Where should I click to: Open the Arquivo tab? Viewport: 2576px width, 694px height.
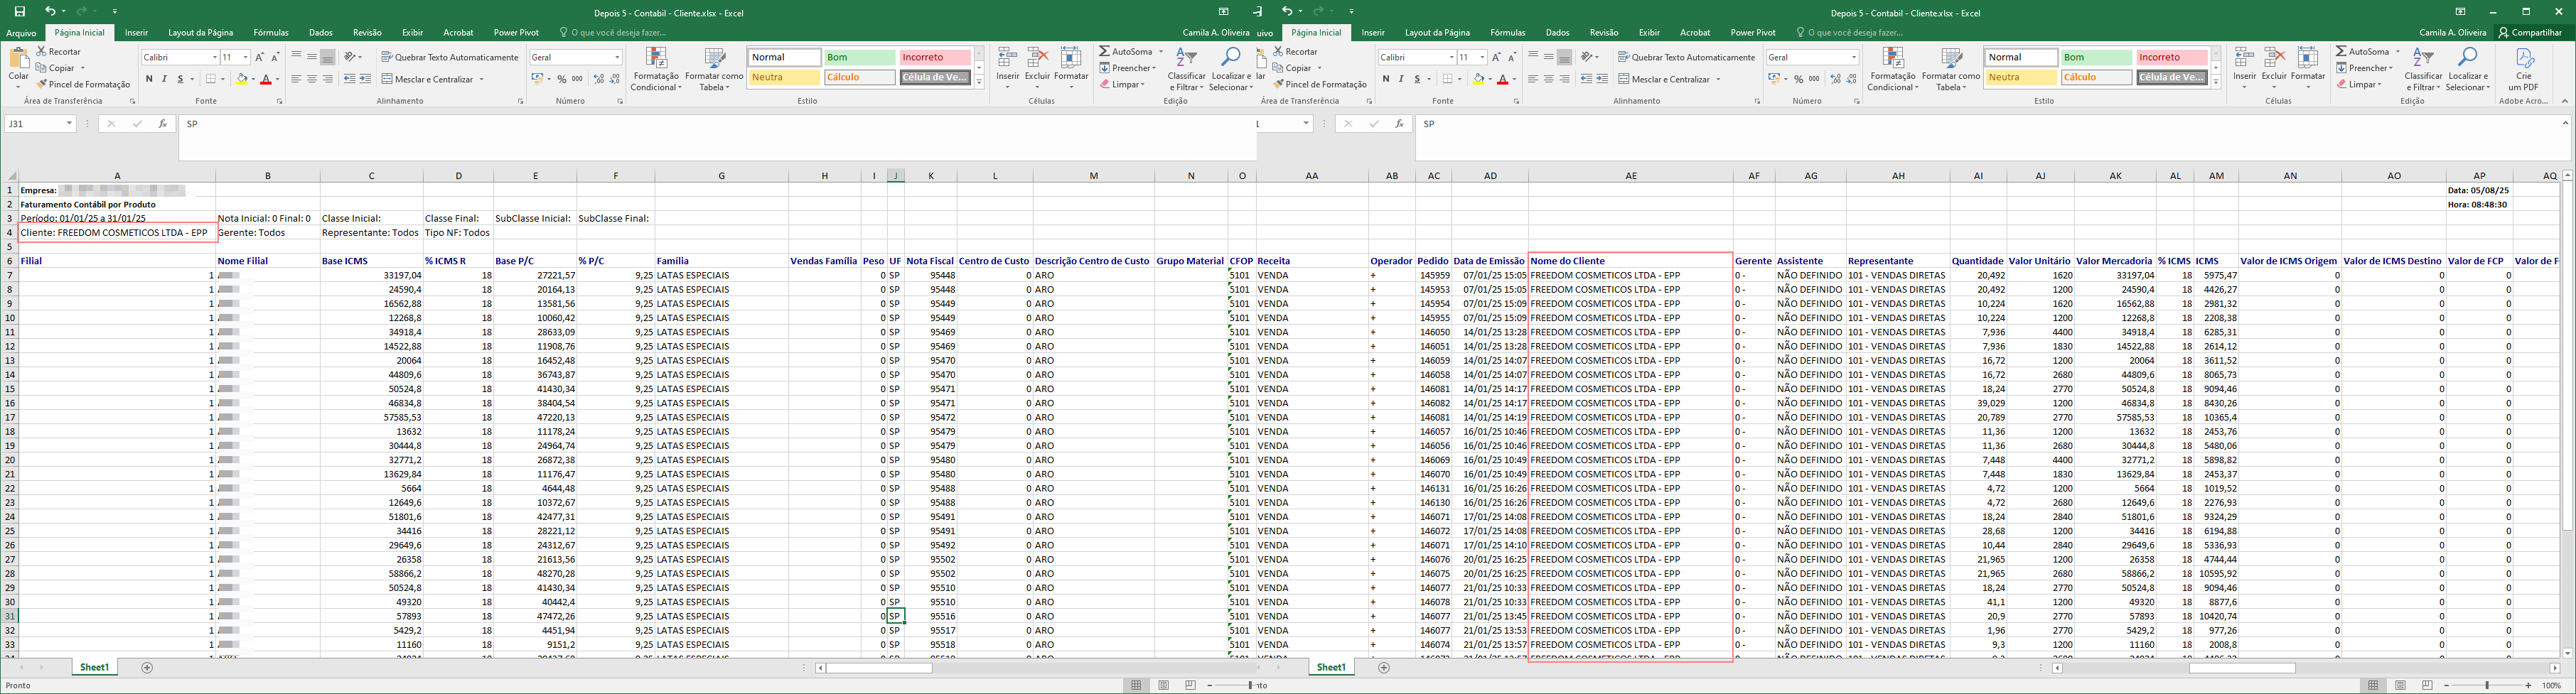click(x=21, y=33)
